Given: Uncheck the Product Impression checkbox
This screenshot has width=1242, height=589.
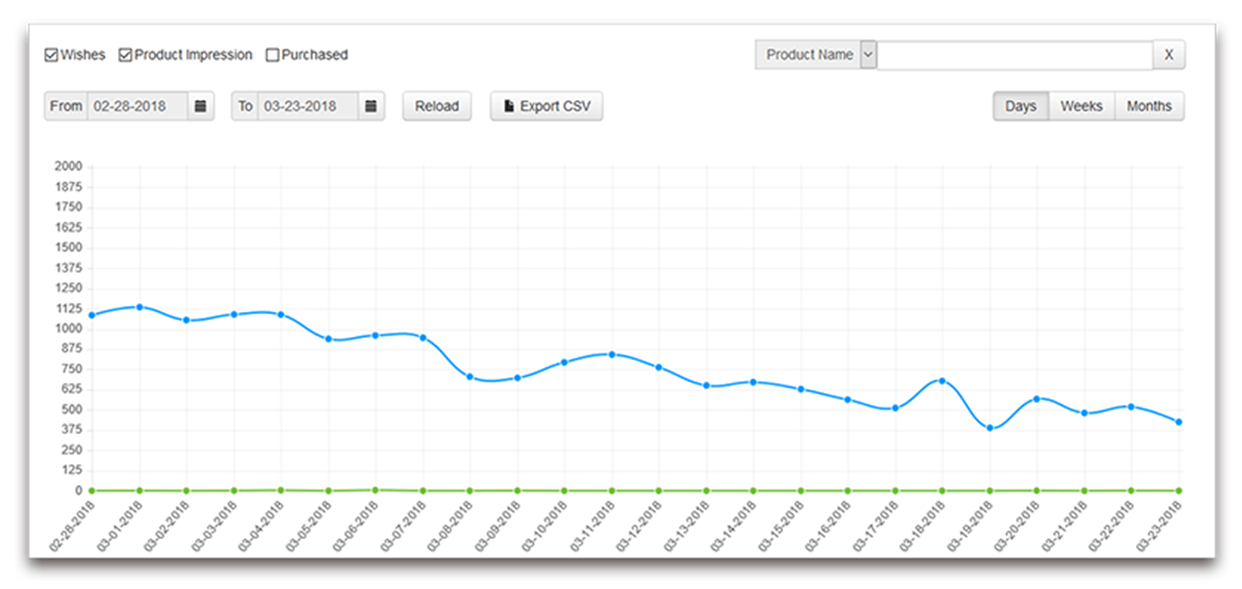Looking at the screenshot, I should point(125,55).
